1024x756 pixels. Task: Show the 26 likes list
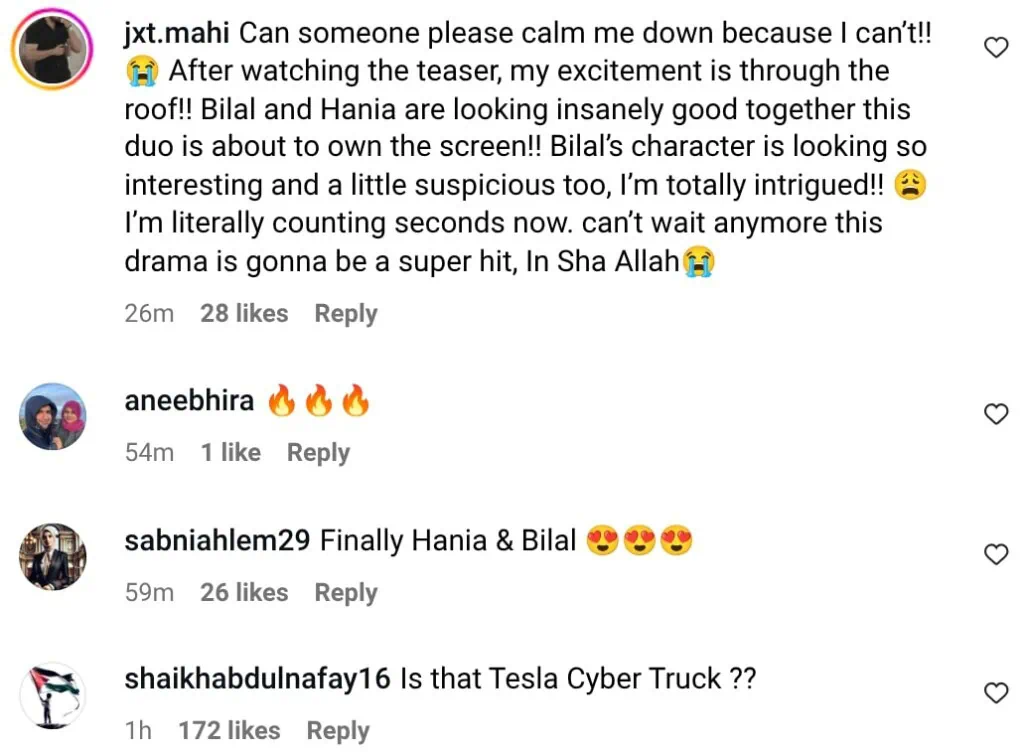[x=244, y=592]
